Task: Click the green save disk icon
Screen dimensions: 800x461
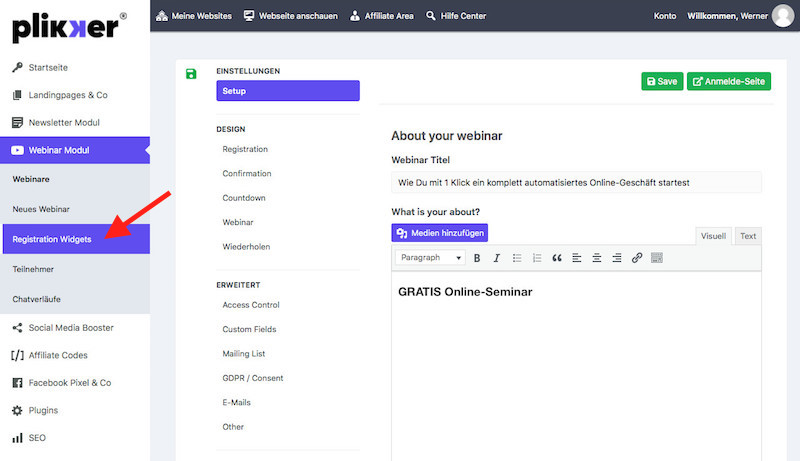Action: point(191,73)
